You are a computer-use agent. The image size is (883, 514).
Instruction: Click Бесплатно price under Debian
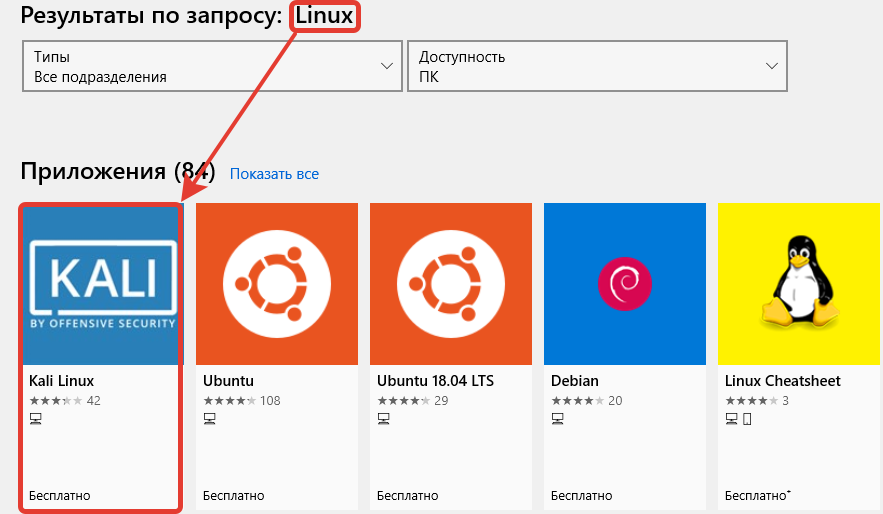(582, 496)
